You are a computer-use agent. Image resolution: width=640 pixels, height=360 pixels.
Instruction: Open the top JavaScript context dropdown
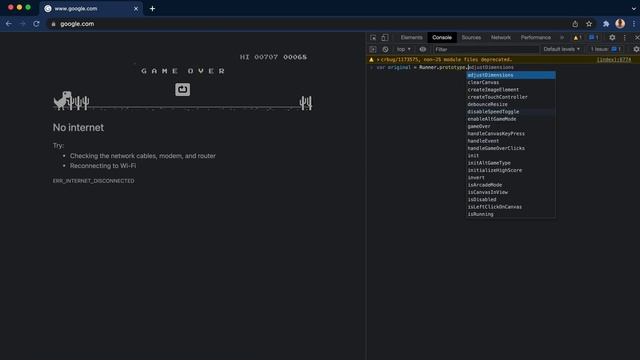point(404,49)
